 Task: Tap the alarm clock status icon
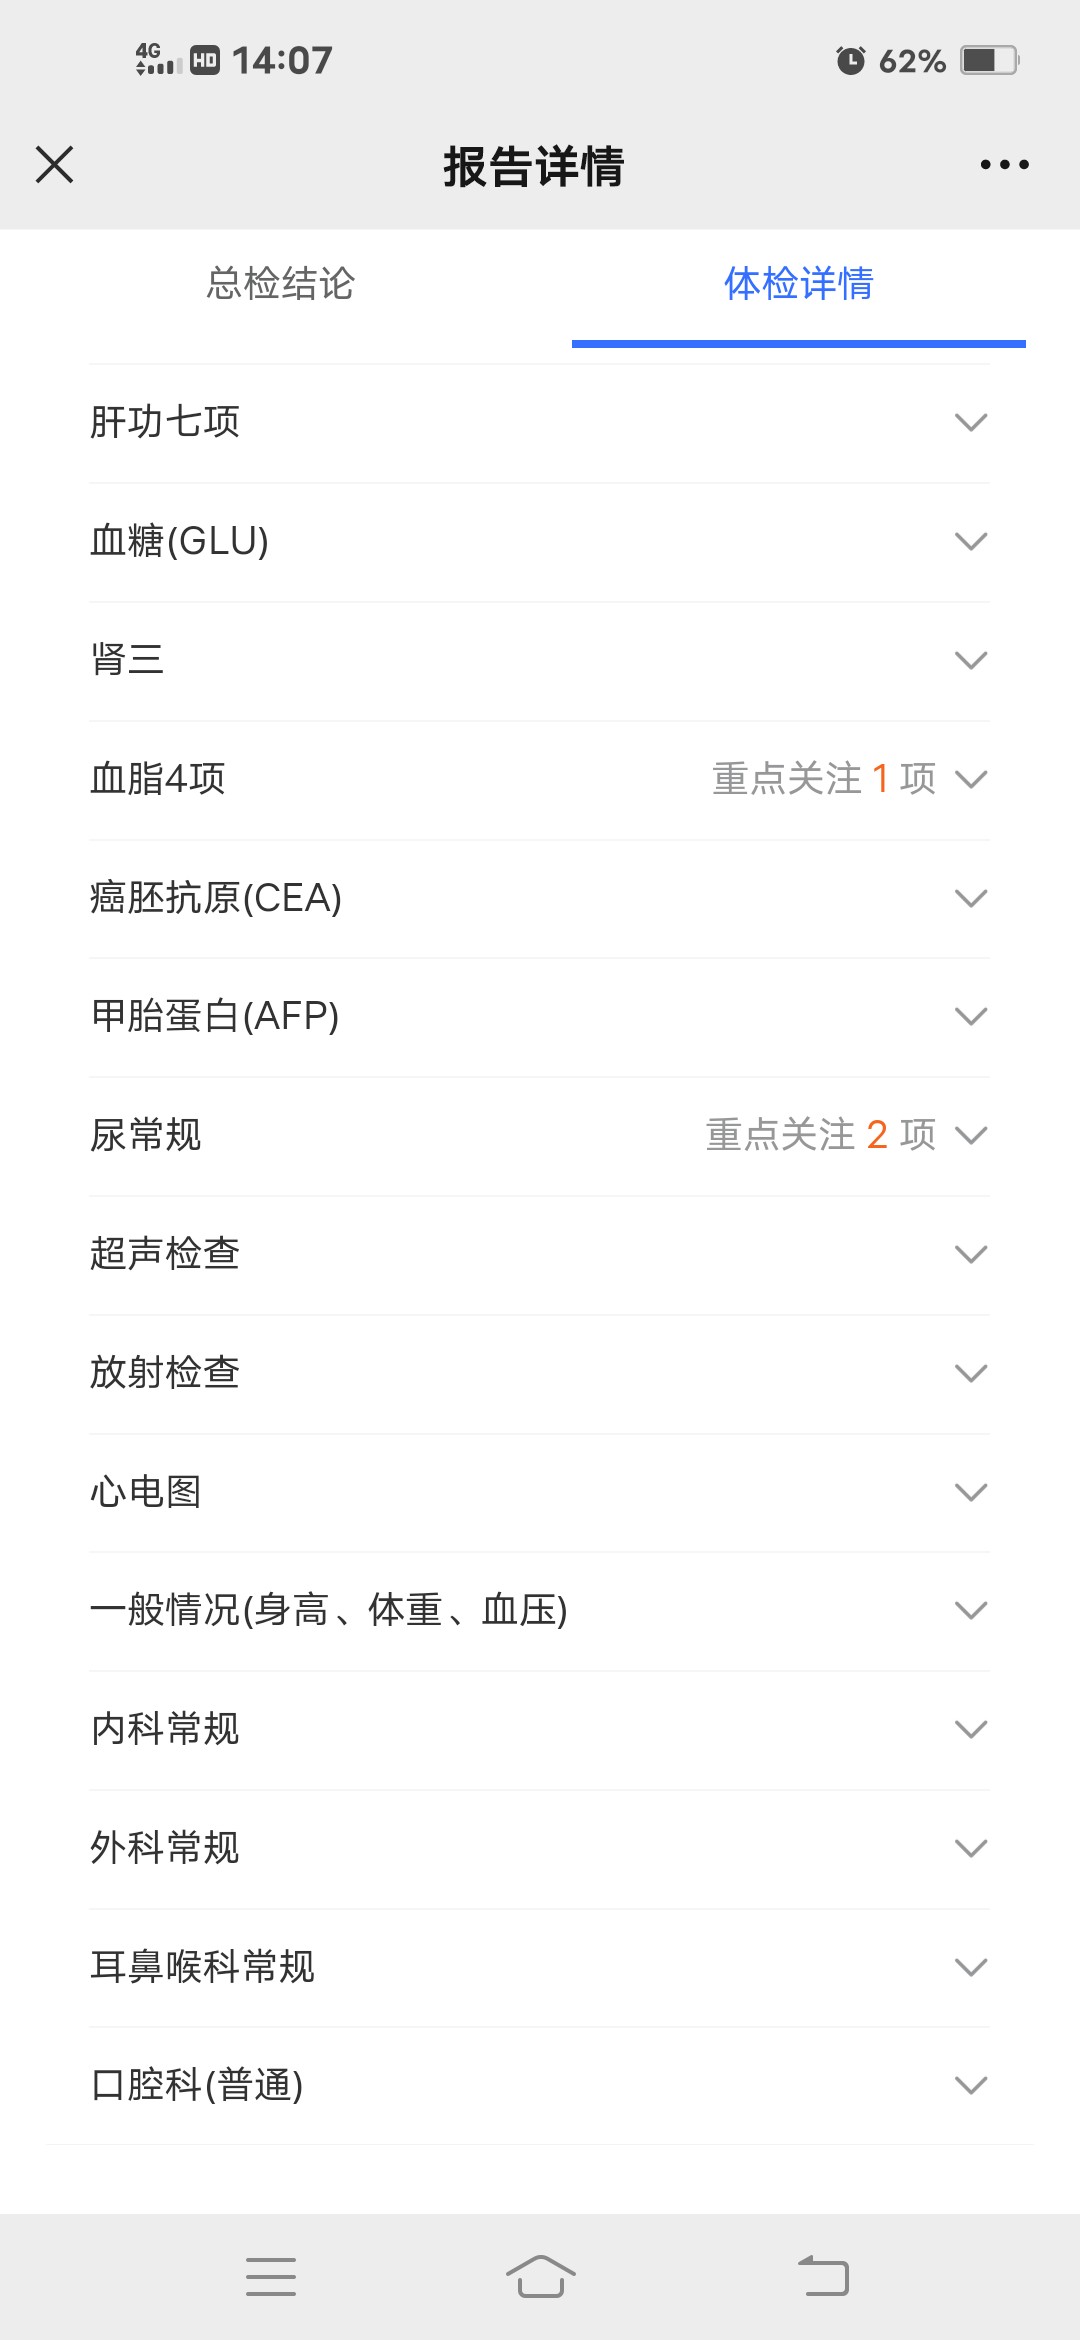point(850,61)
